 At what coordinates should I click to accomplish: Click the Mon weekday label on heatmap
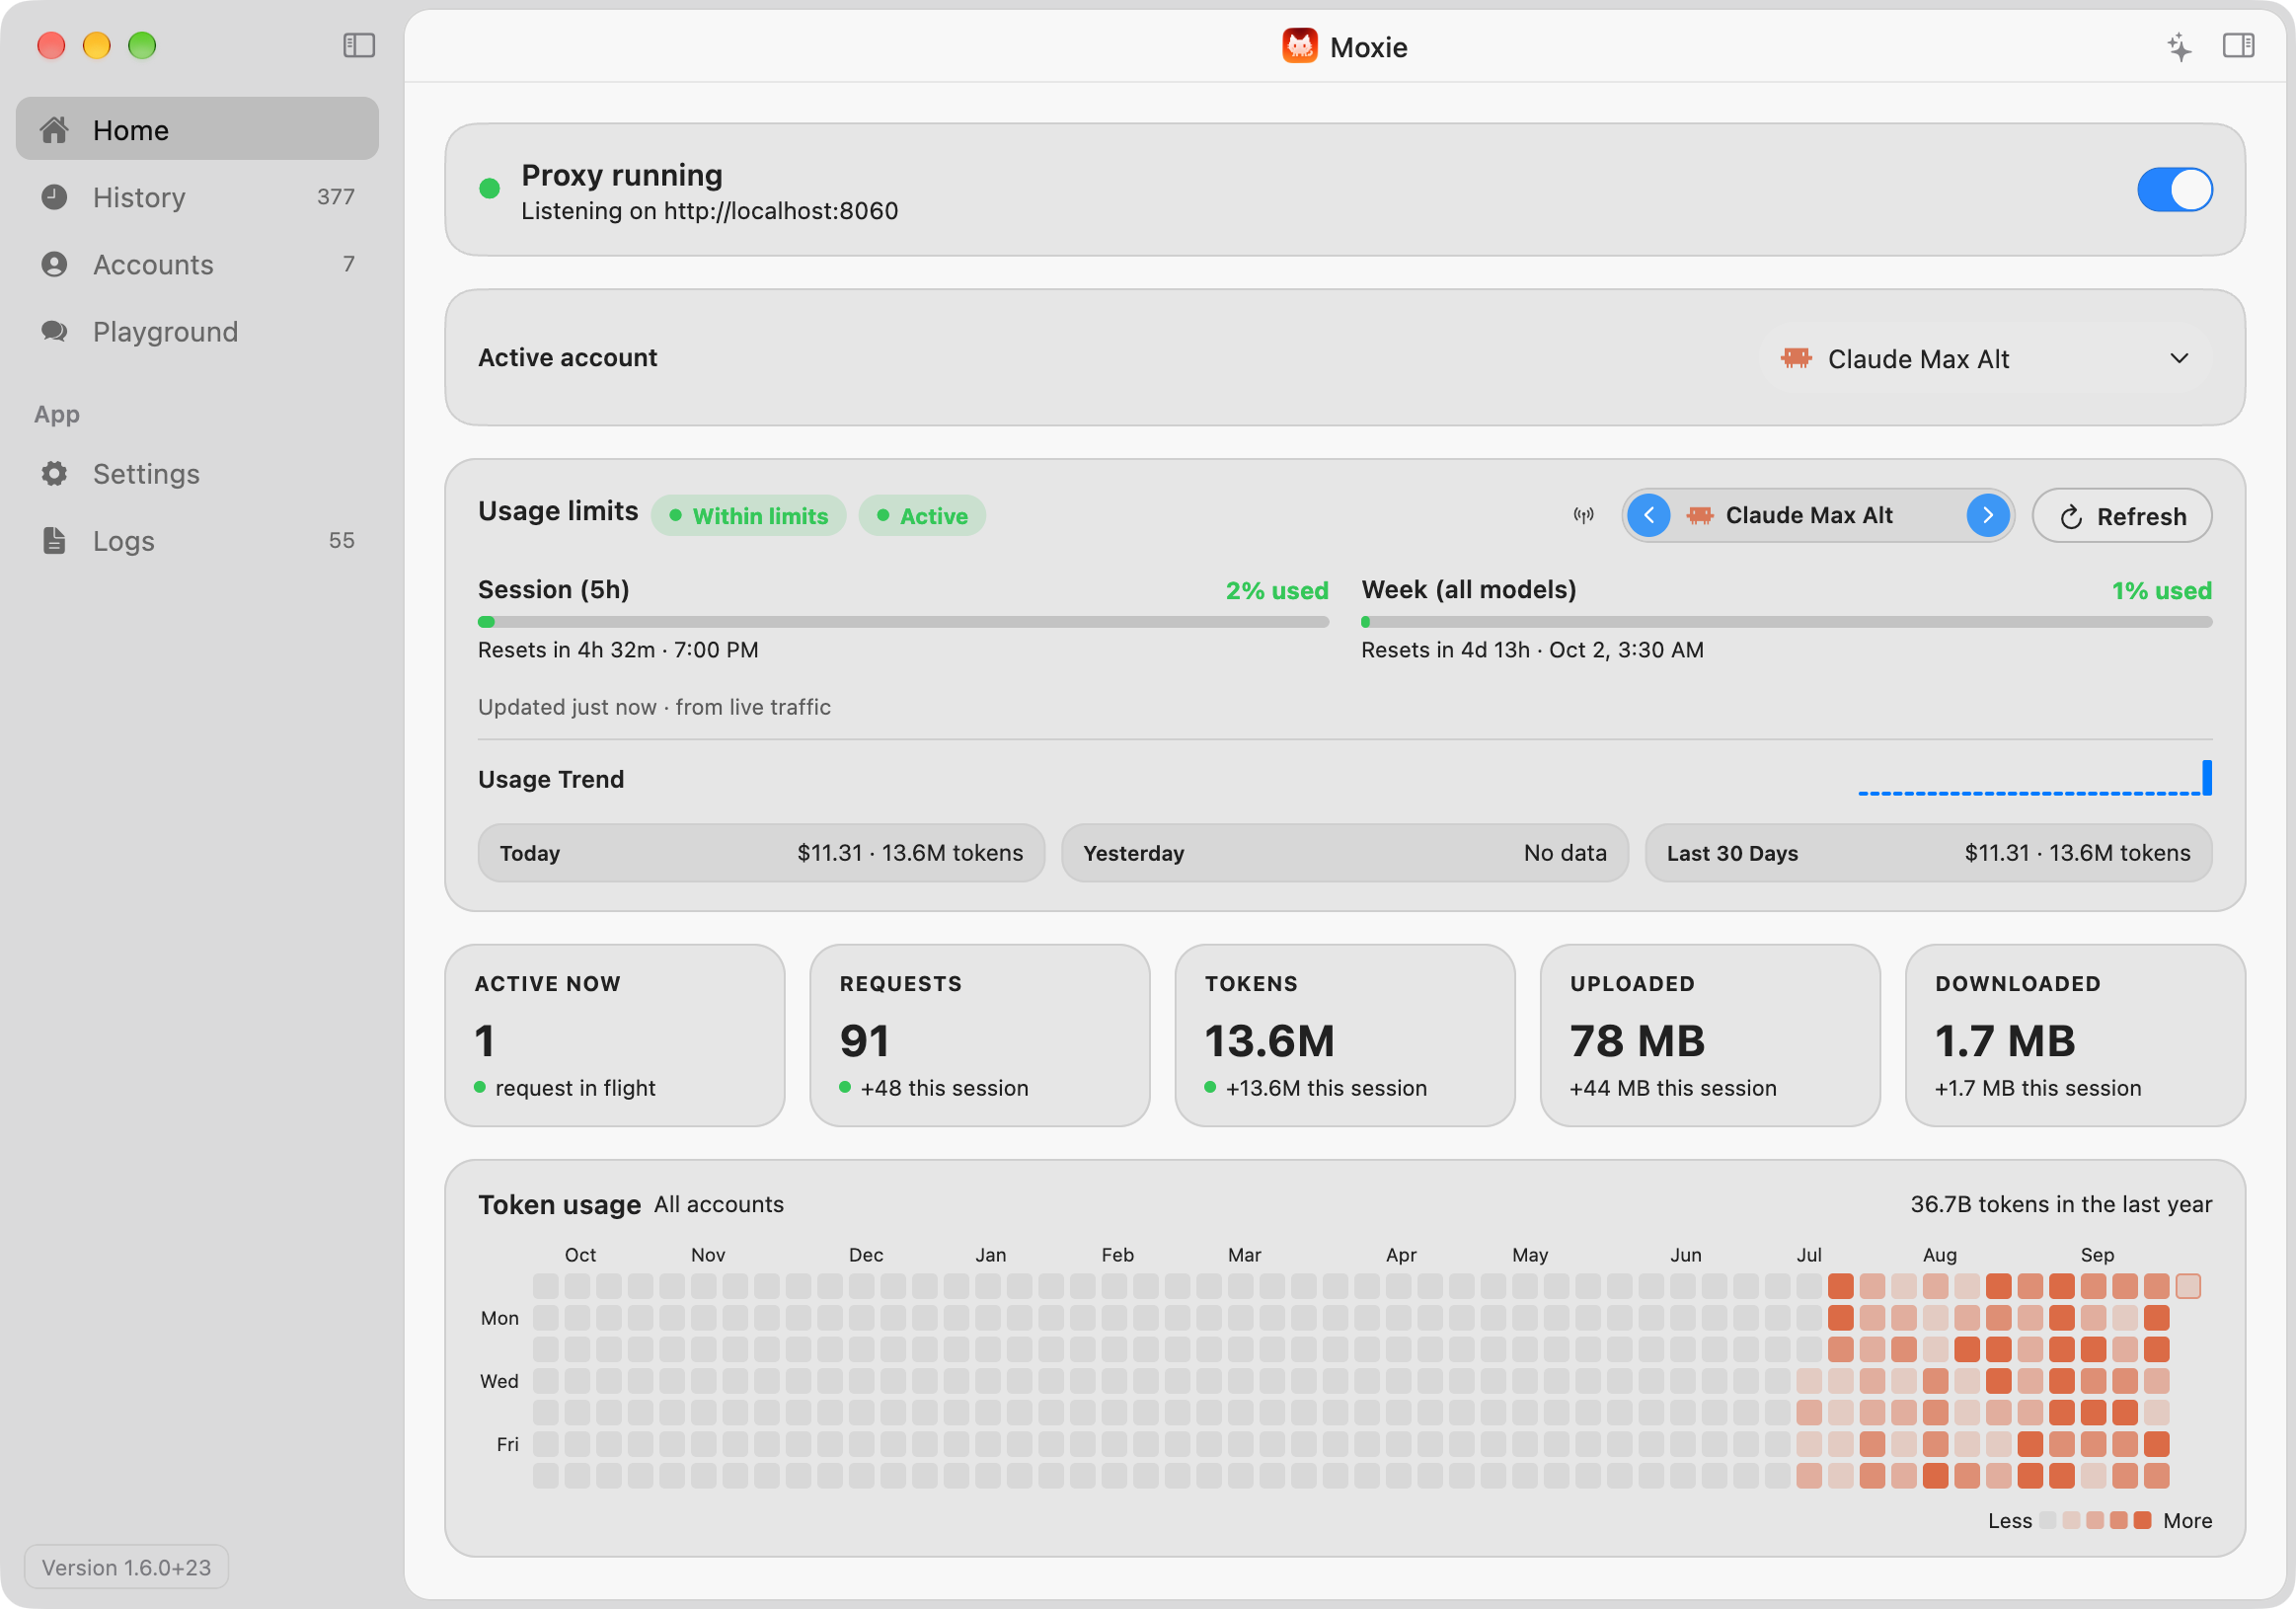click(x=499, y=1318)
